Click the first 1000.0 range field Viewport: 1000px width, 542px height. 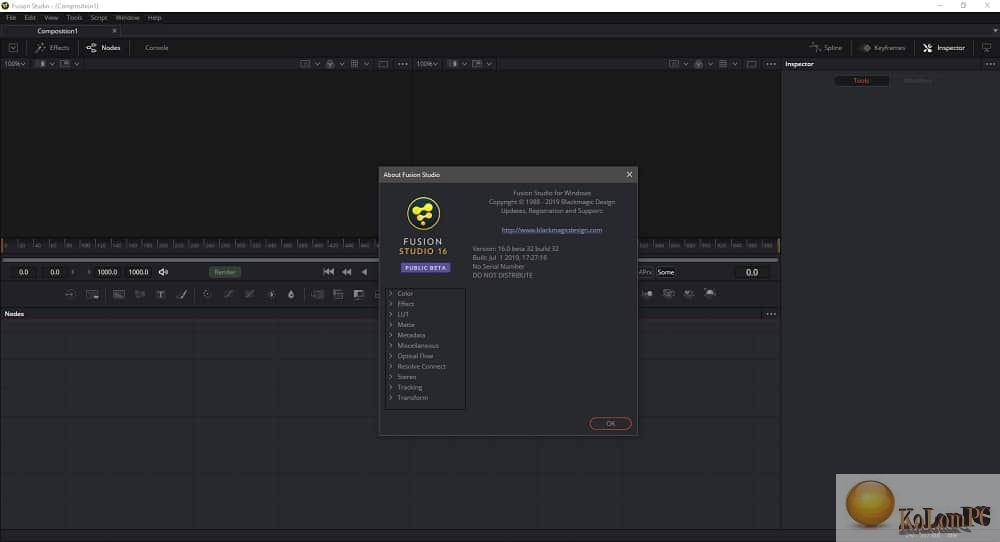(107, 272)
